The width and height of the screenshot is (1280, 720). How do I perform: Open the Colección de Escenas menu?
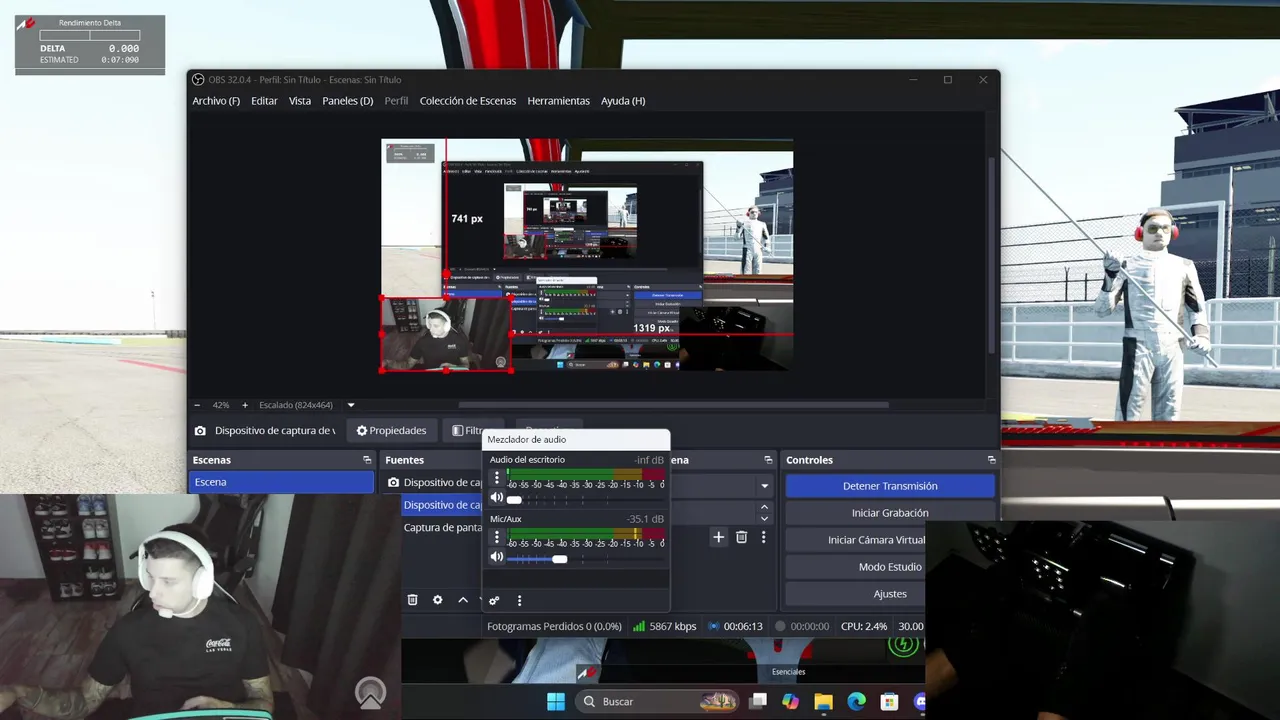click(x=468, y=101)
